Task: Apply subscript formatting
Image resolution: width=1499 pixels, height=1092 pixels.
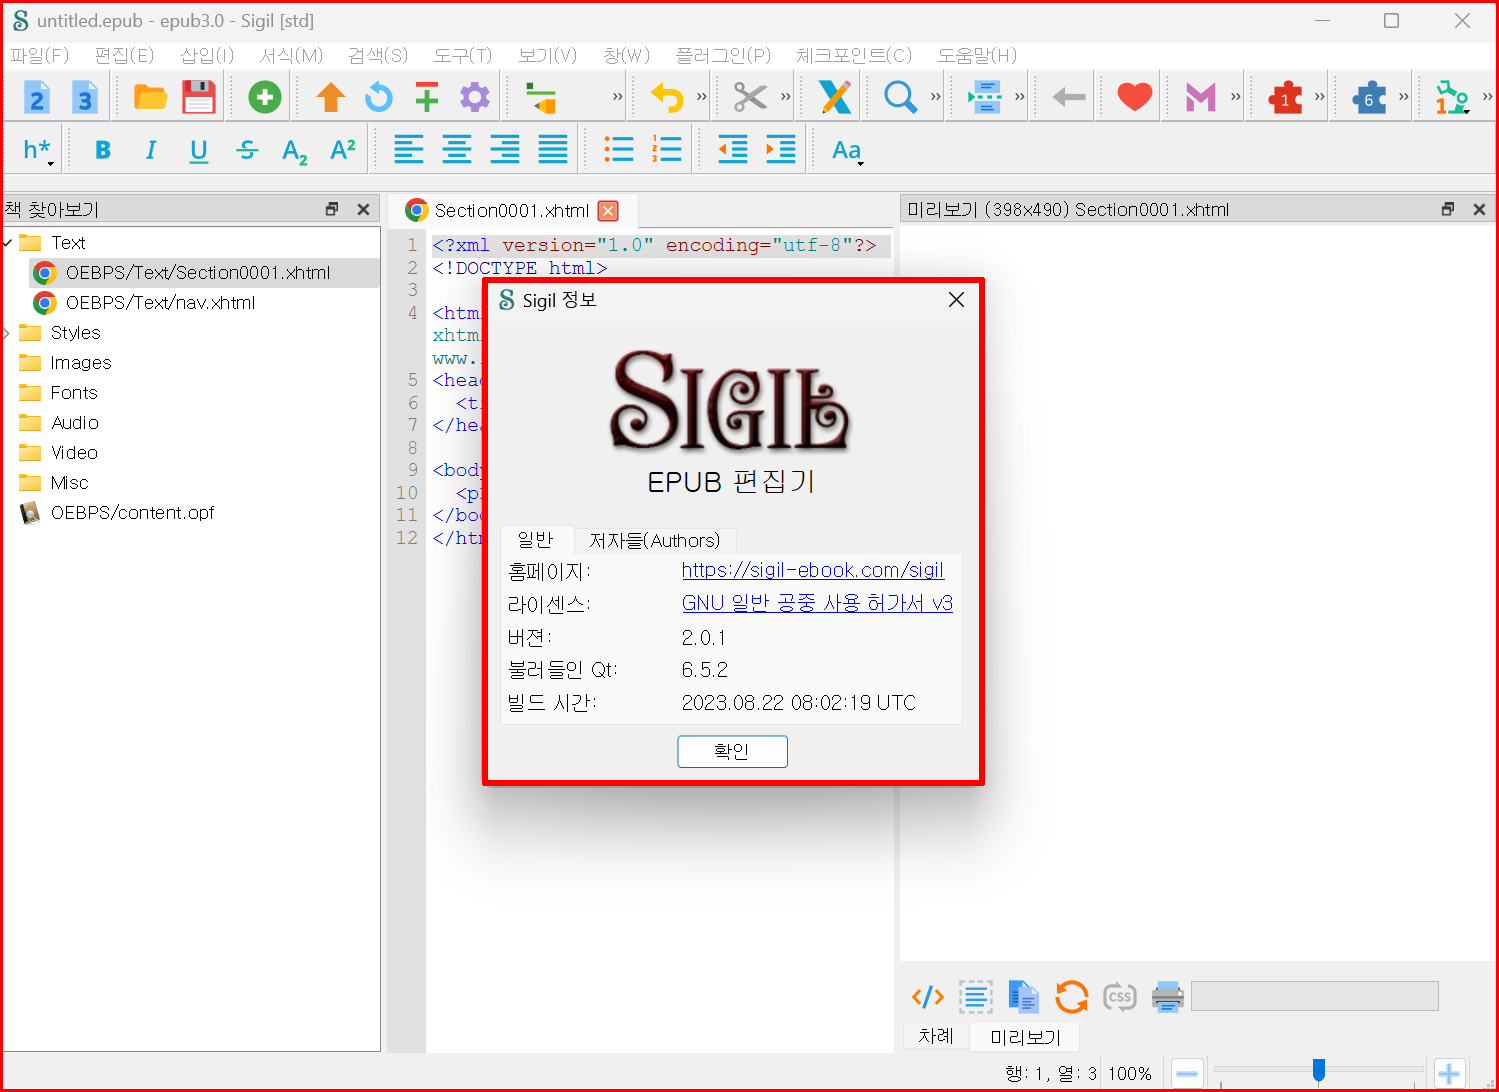Action: 295,151
